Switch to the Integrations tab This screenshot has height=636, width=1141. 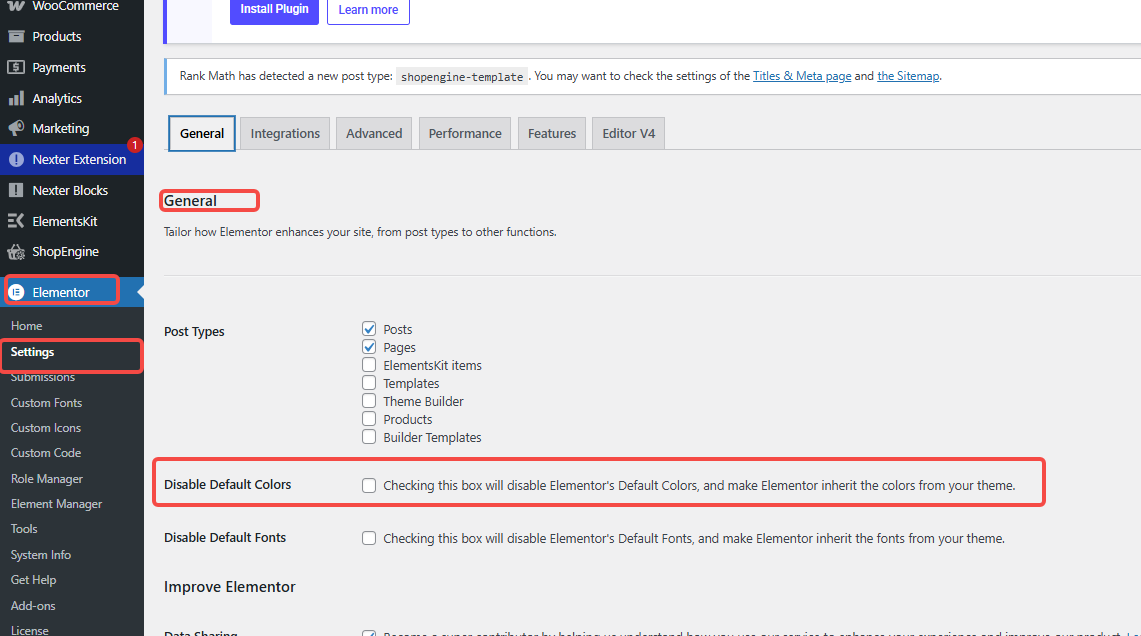tap(285, 134)
